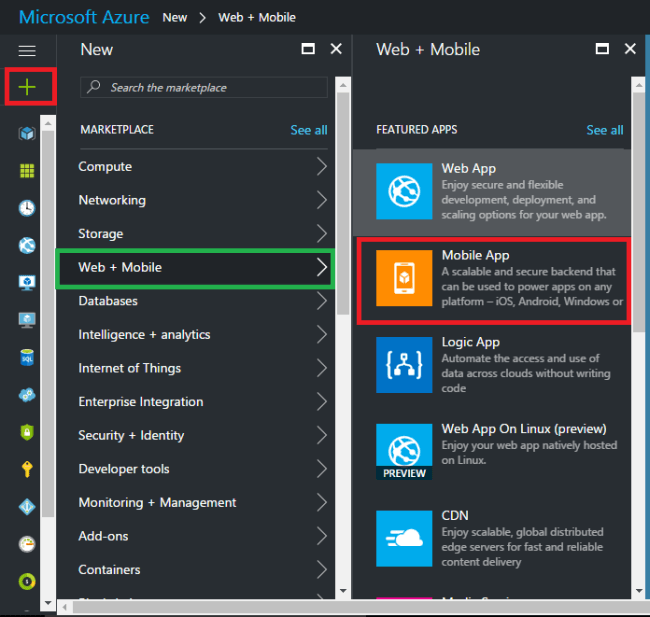Open the Security Center green shield icon
The image size is (650, 617).
pyautogui.click(x=27, y=432)
